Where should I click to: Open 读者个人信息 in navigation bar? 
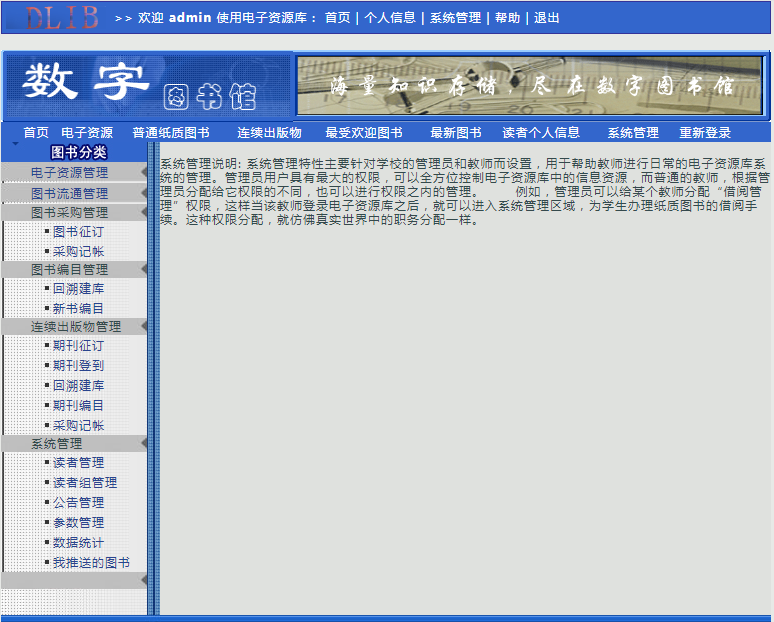[540, 132]
